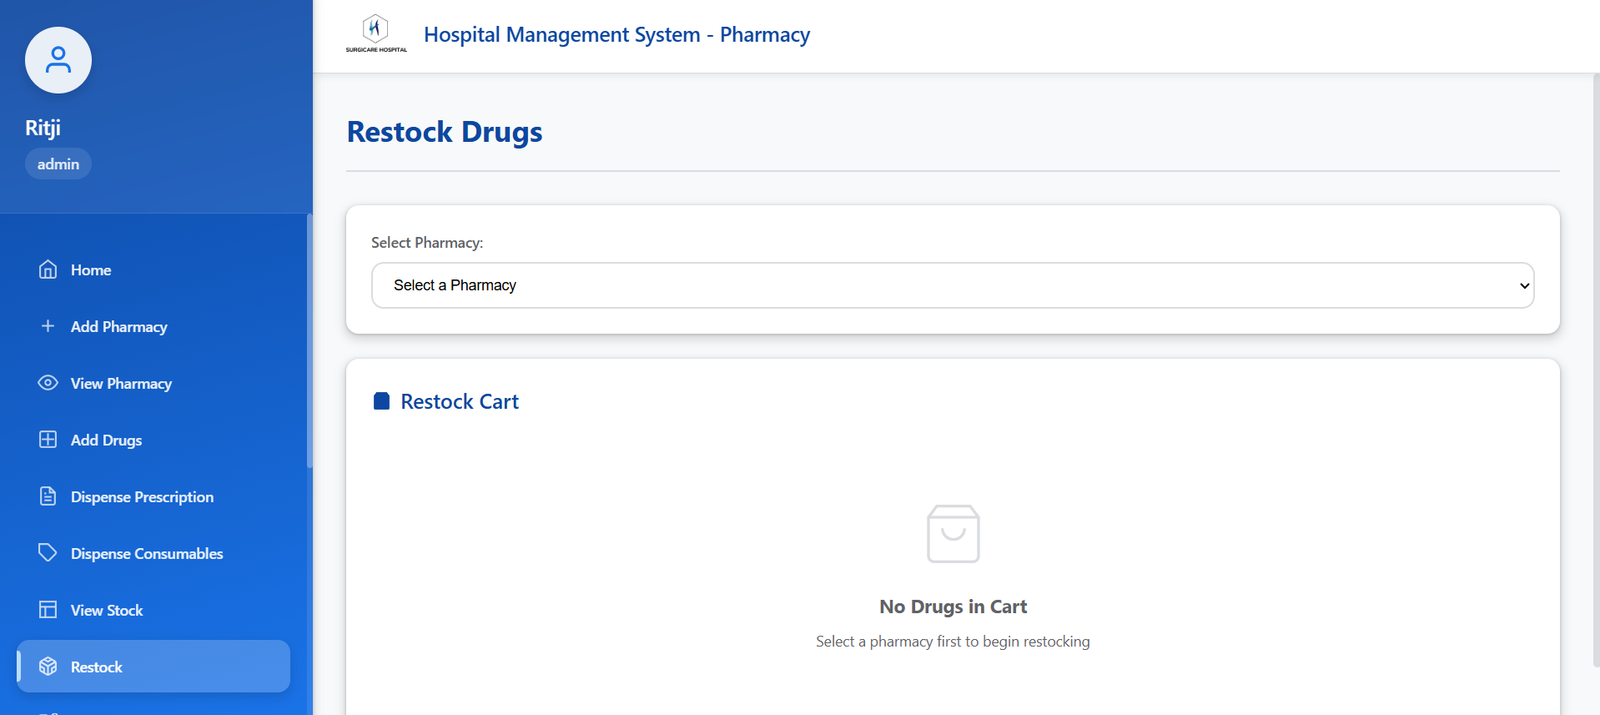
Task: Click the Surgicare Hospital logo
Action: 376,33
